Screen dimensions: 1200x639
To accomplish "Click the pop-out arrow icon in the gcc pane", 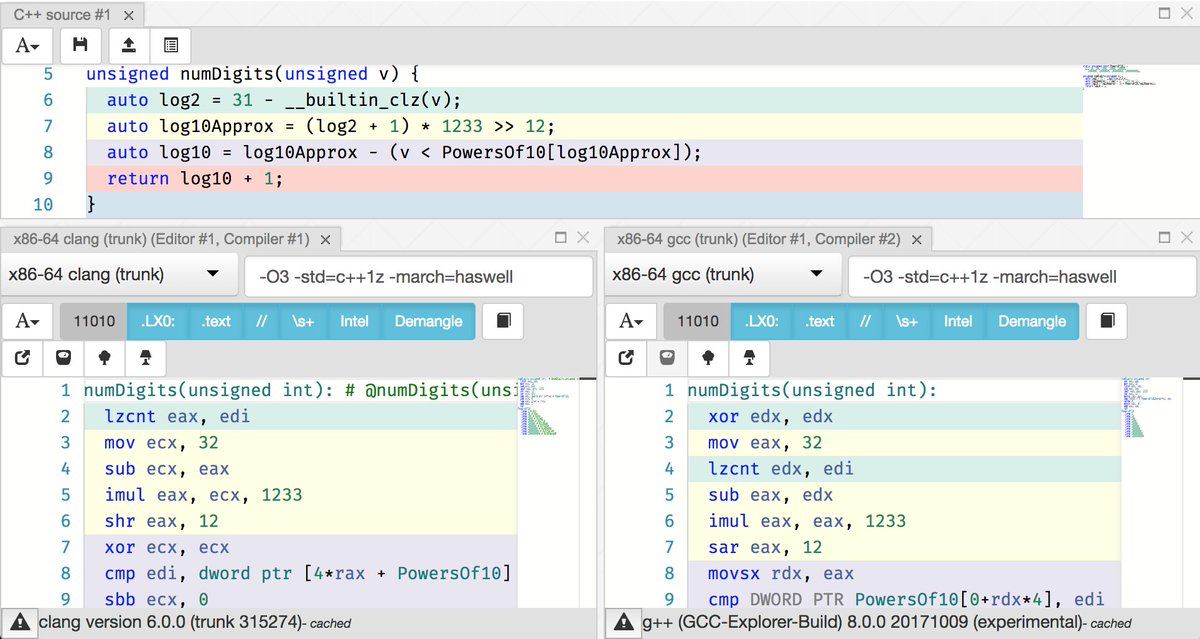I will pyautogui.click(x=626, y=357).
